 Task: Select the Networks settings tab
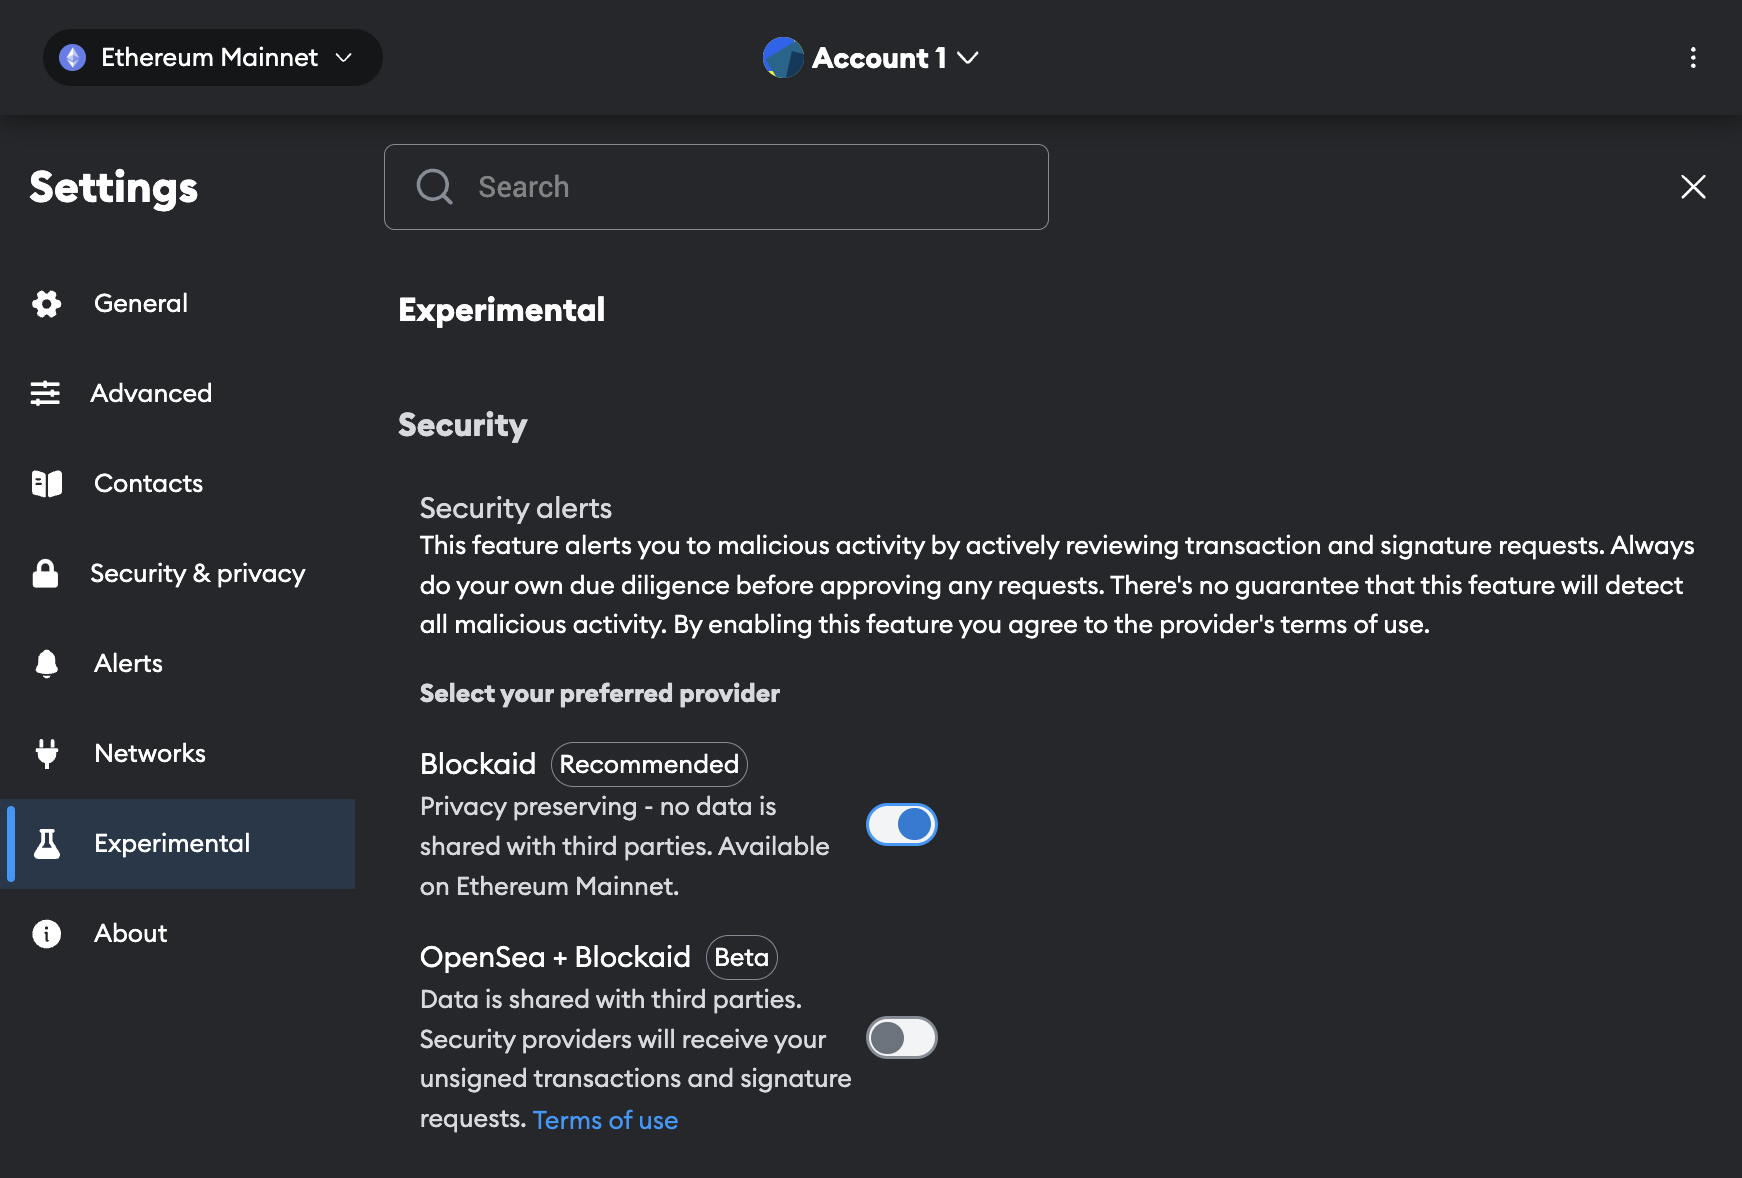tap(150, 753)
